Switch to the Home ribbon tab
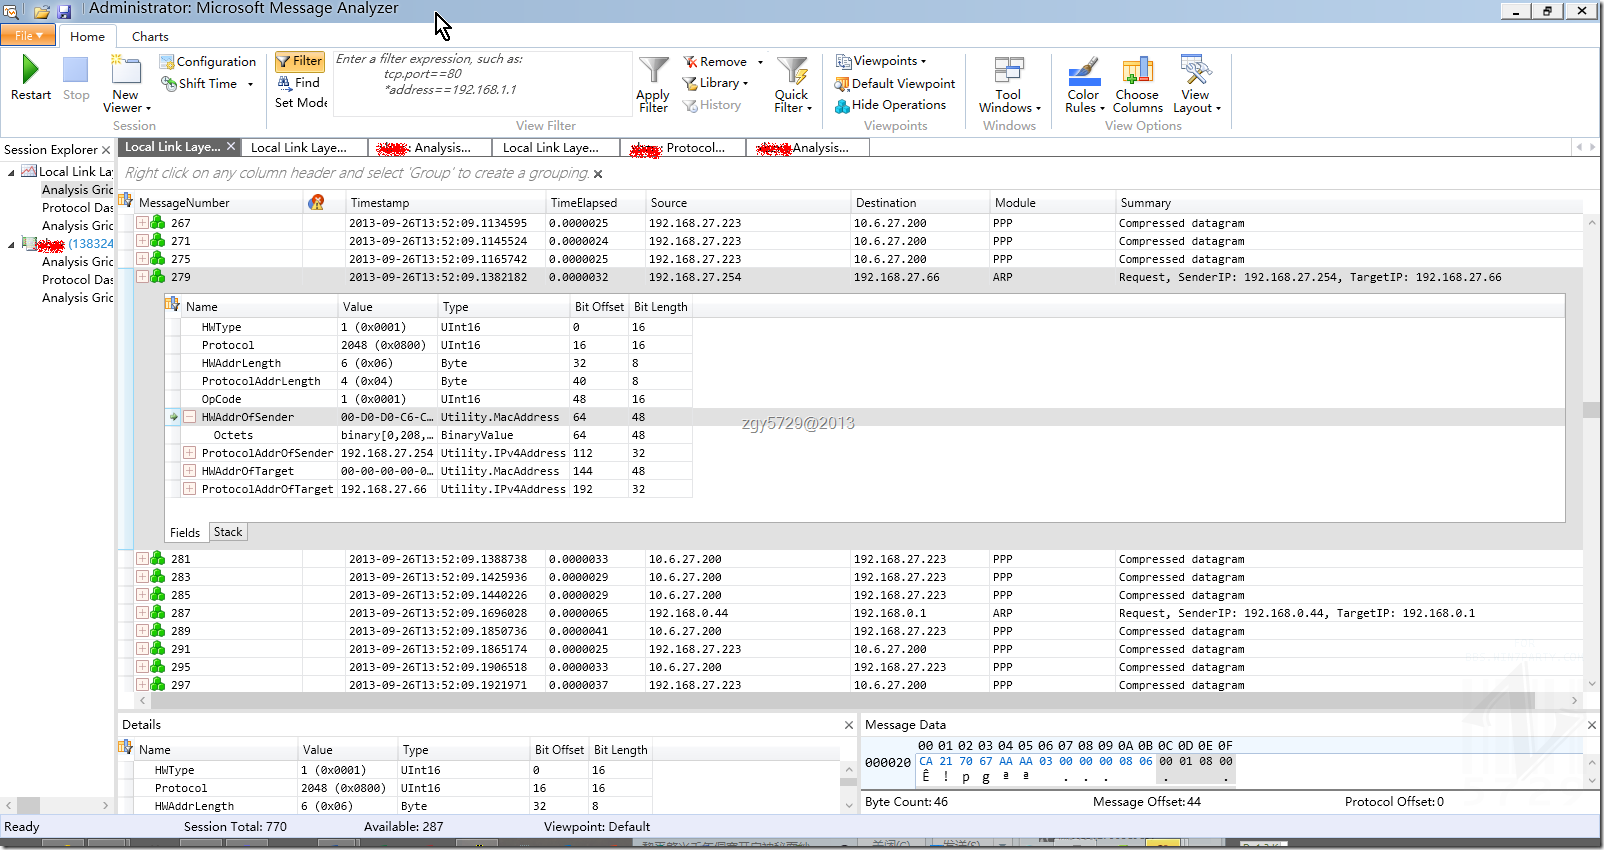Screen dimensions: 1604x850 point(87,37)
